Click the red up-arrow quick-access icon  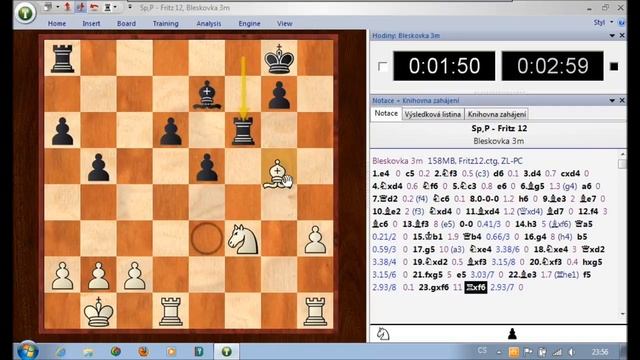[x=67, y=7]
